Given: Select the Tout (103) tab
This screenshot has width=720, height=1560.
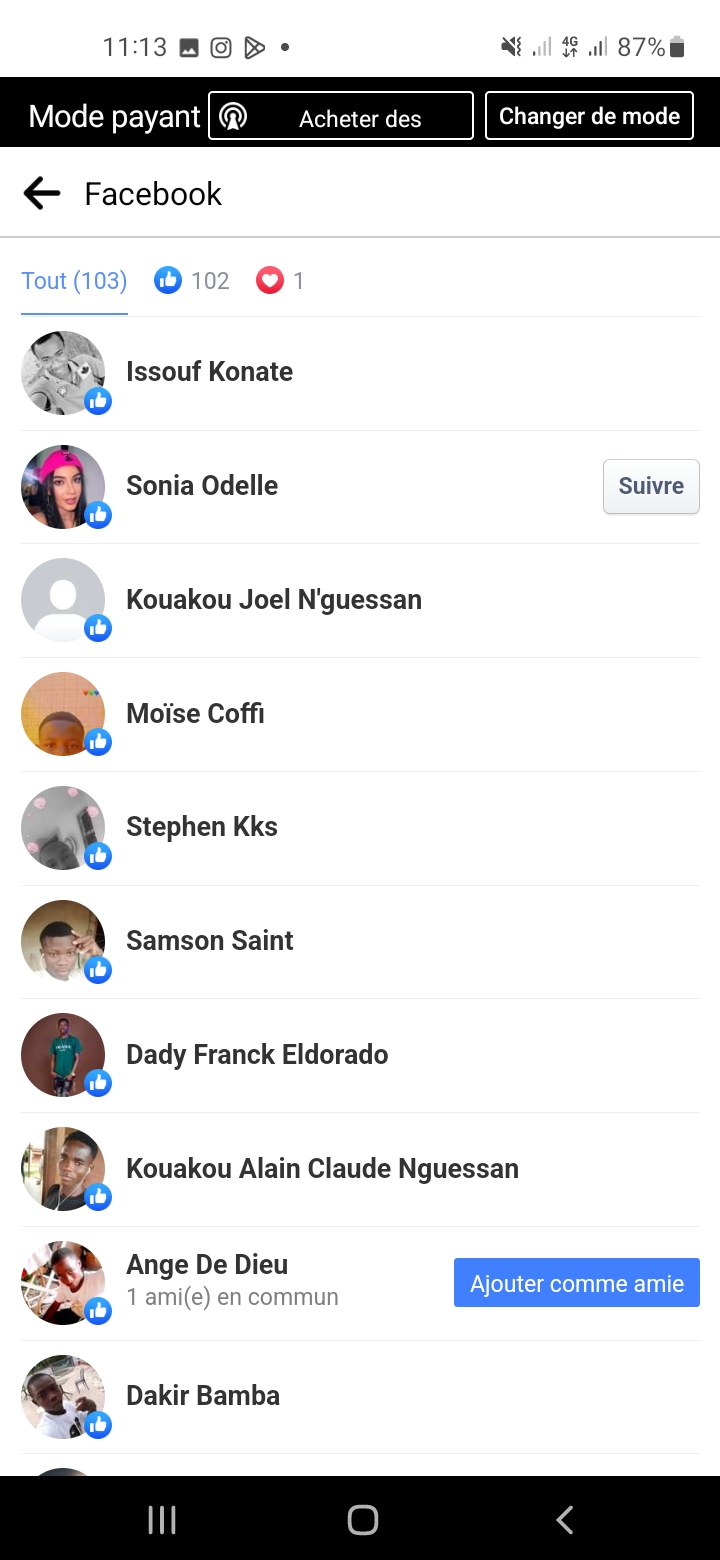Looking at the screenshot, I should (74, 281).
